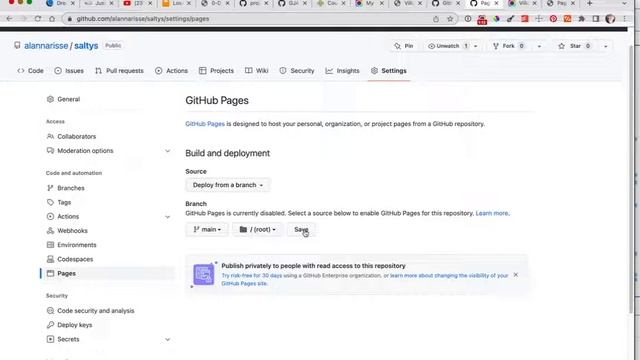This screenshot has width=640, height=360.
Task: Open Code security and analysis settings
Action: tap(96, 311)
